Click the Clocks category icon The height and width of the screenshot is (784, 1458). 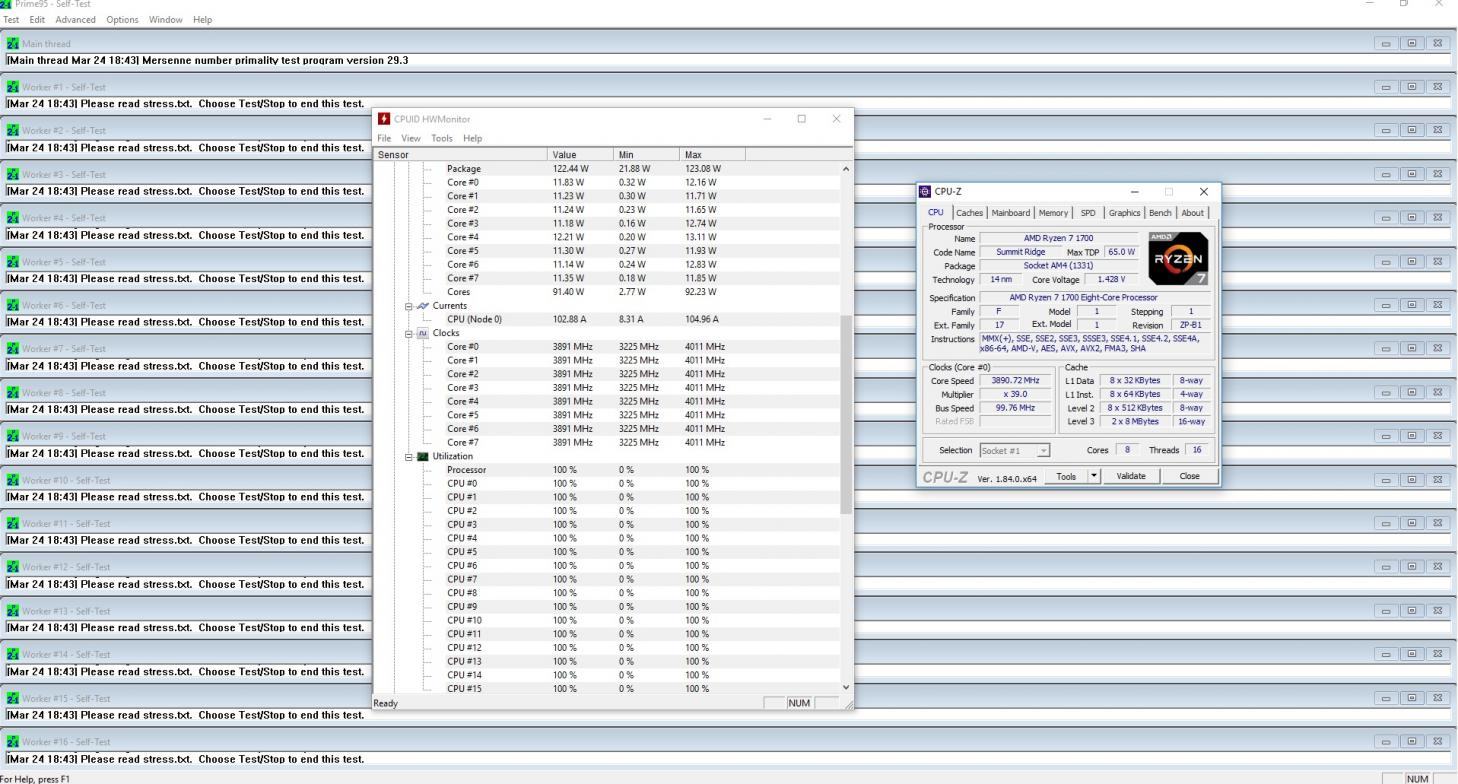tap(423, 333)
